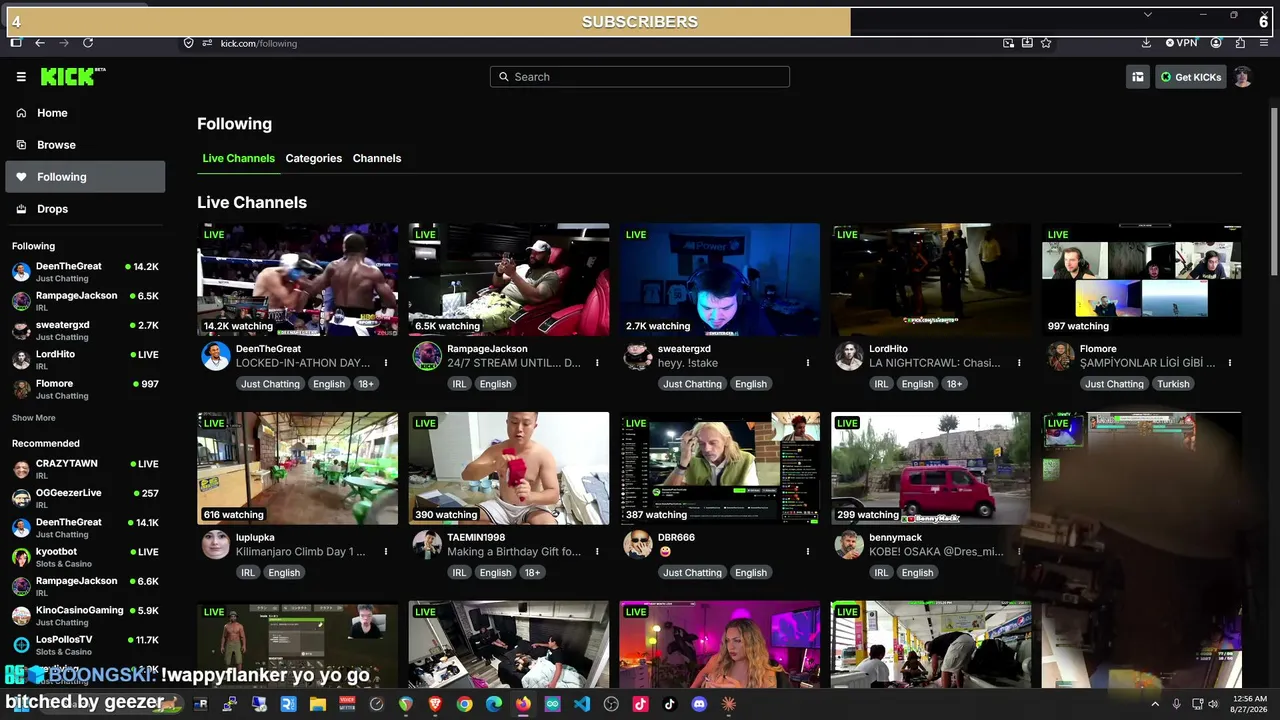Bookmark this page with the star icon
1280x720 pixels.
[1046, 43]
